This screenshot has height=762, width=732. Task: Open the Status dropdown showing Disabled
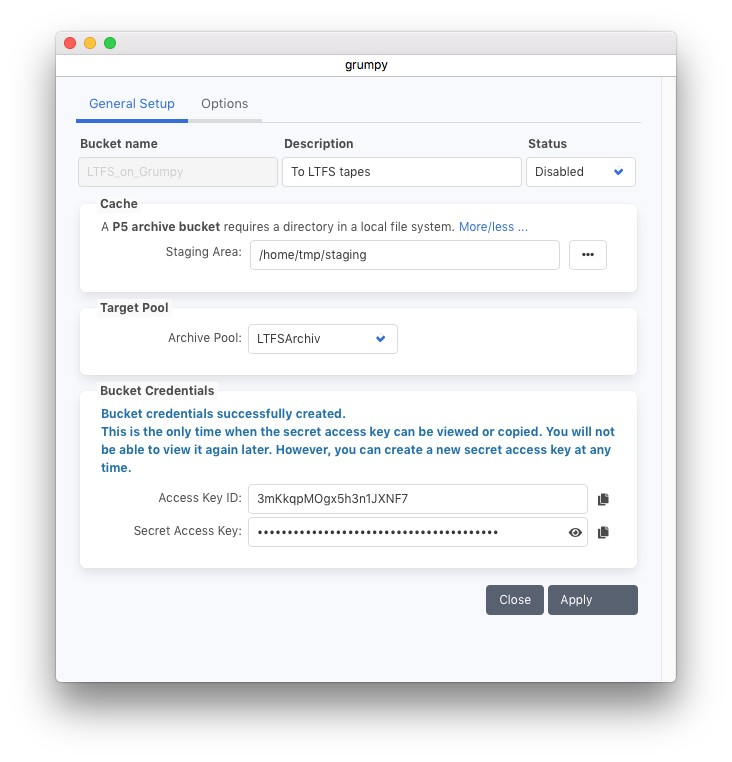(x=580, y=172)
